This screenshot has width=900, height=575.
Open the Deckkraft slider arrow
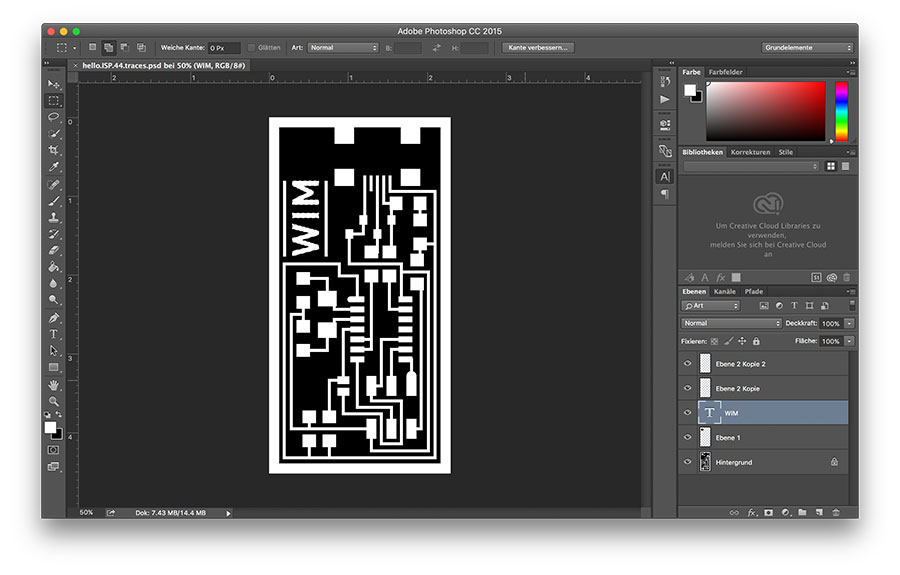(849, 324)
